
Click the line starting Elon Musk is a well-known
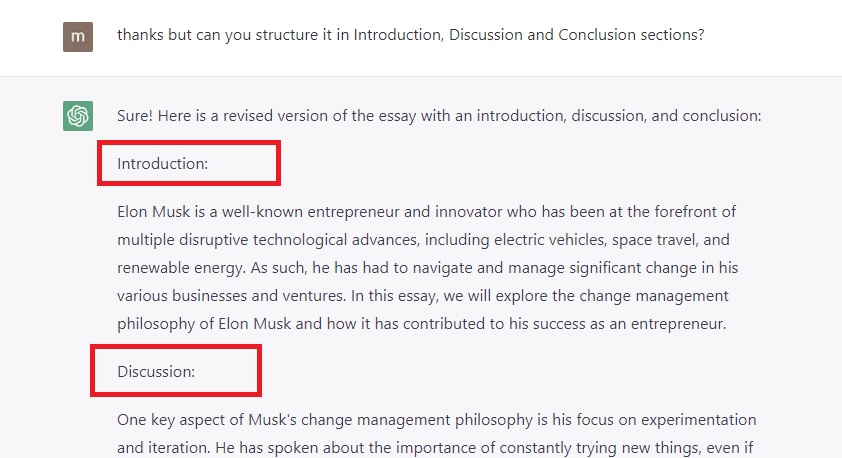tap(426, 212)
